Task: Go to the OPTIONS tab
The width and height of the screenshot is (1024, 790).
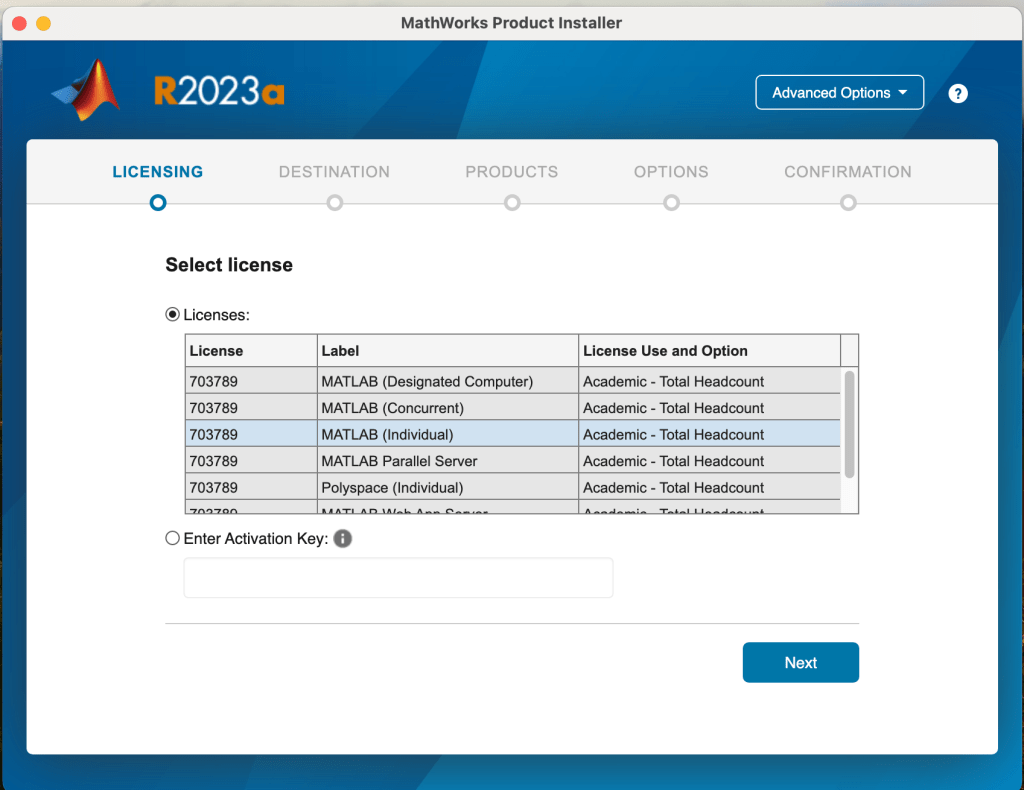Action: [671, 172]
